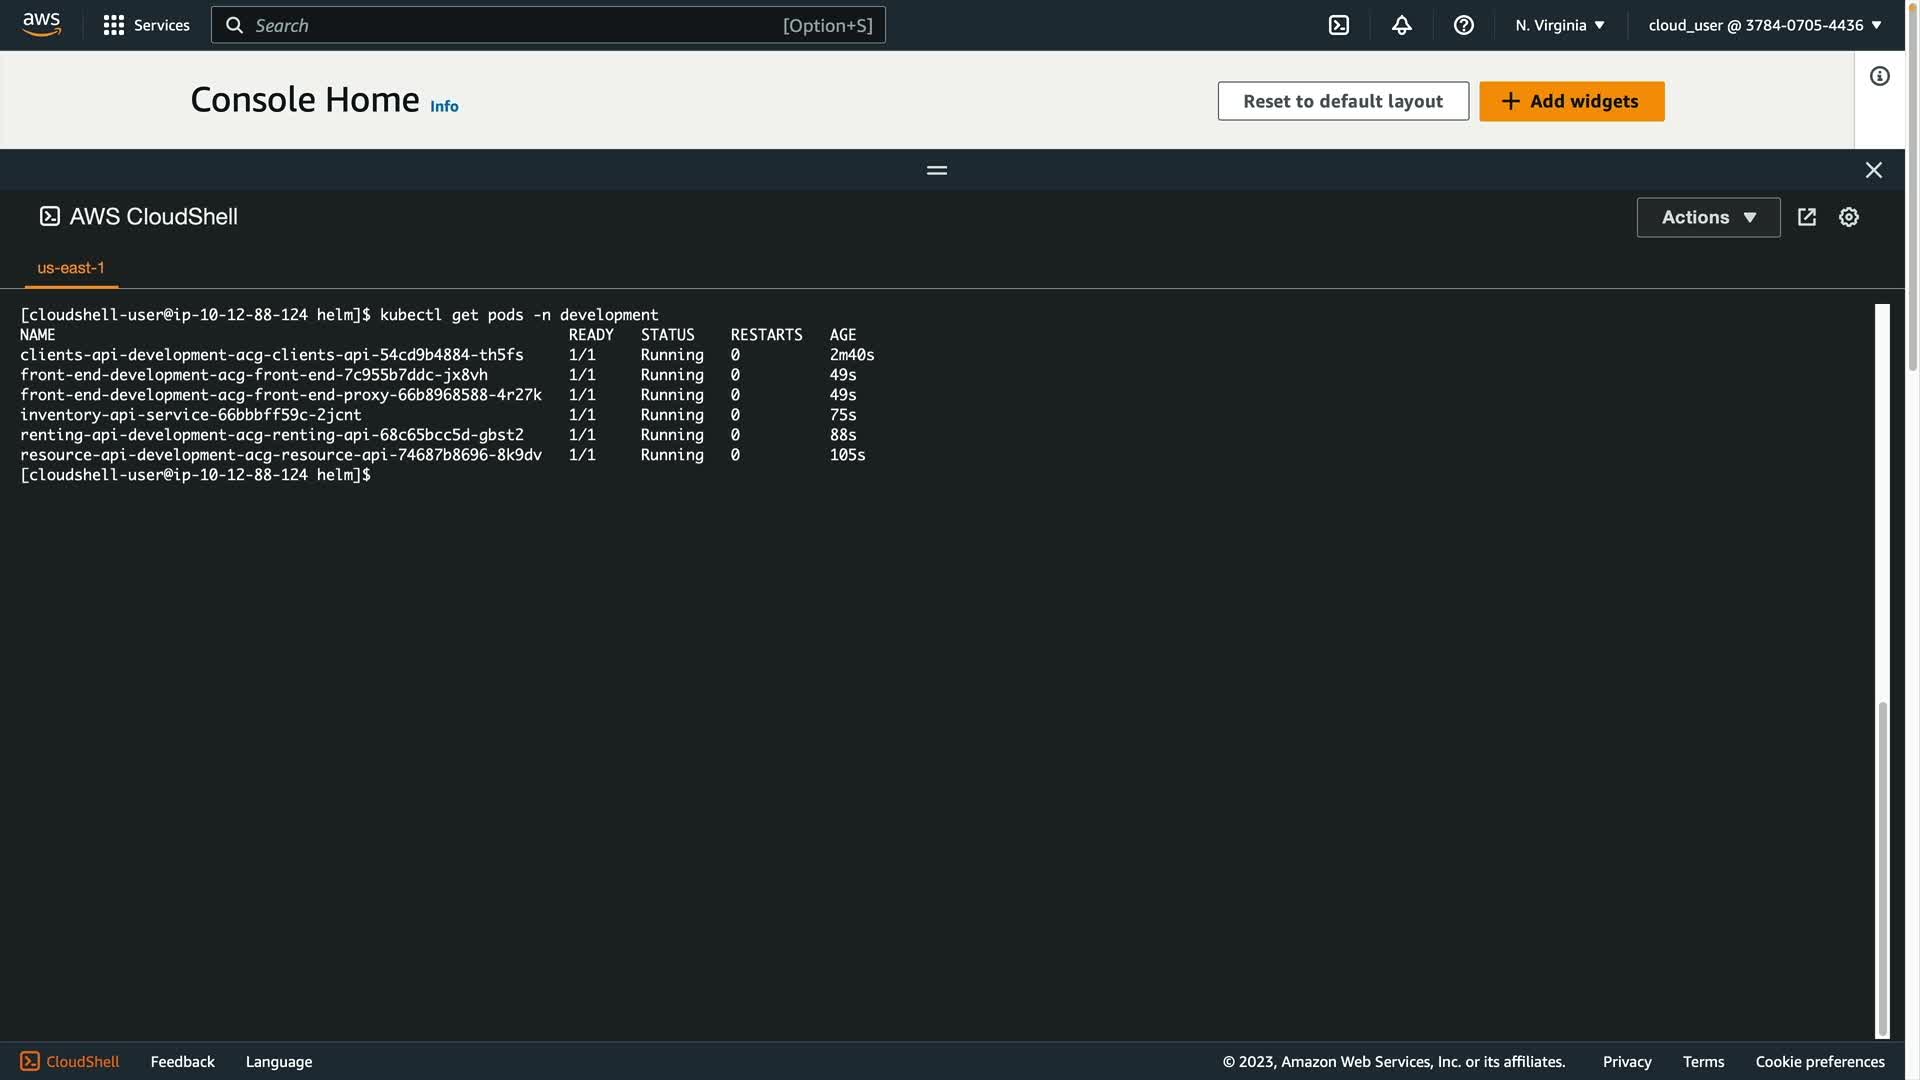
Task: Open CloudShell in a new browser tab
Action: coord(1806,217)
